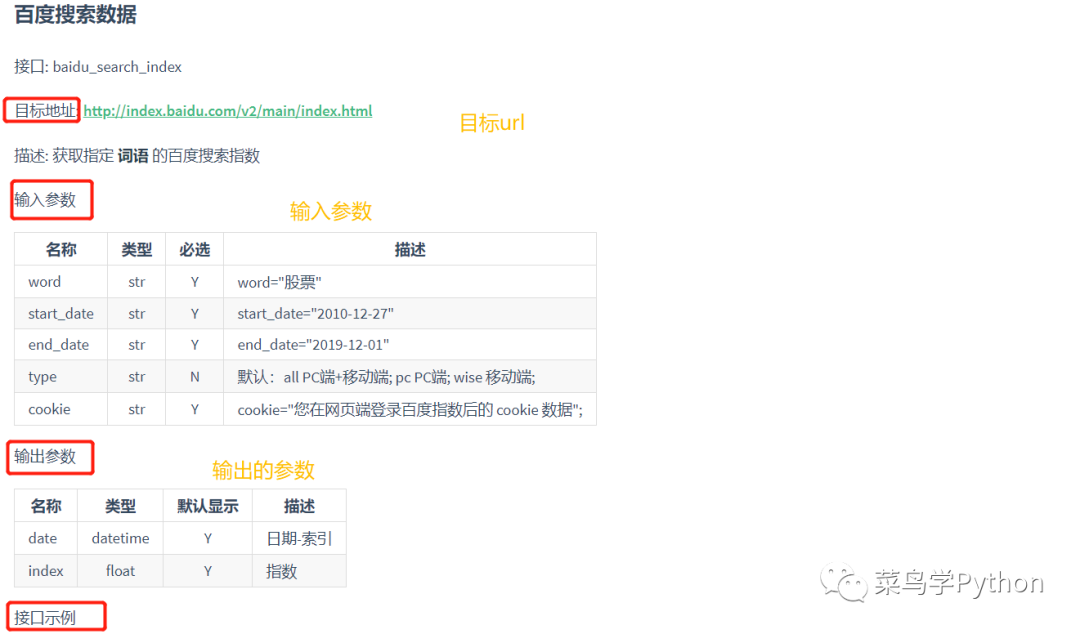Click the cookie description cell text
The width and height of the screenshot is (1080, 634).
[410, 409]
